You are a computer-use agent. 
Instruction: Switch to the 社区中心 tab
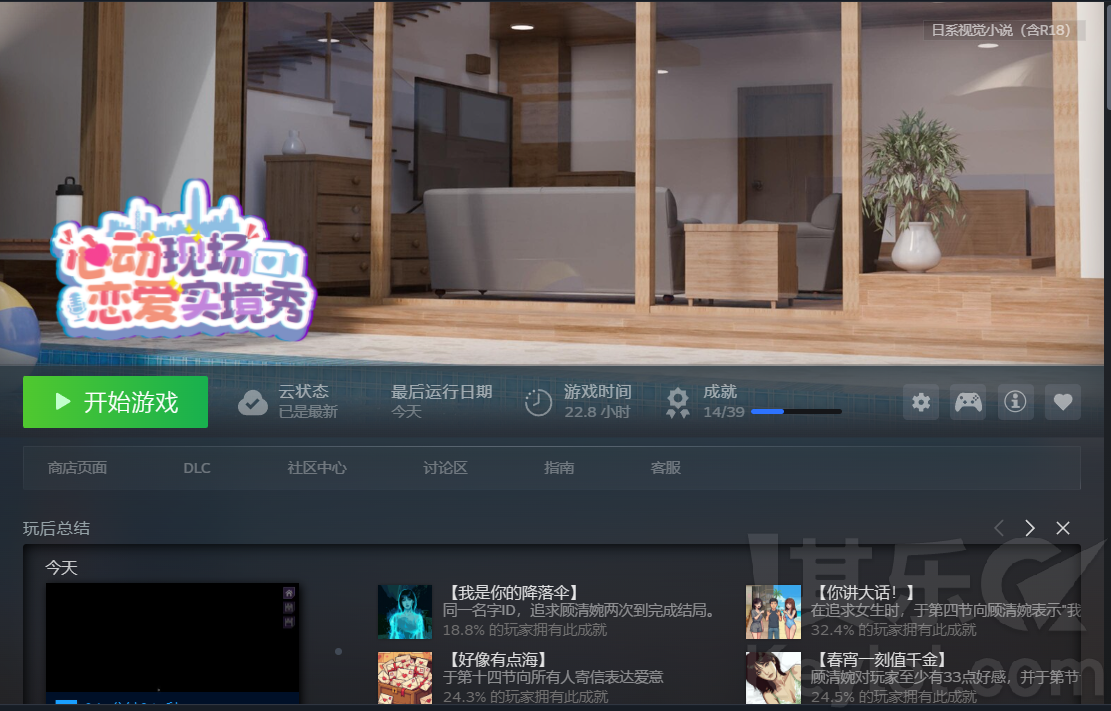pos(317,468)
